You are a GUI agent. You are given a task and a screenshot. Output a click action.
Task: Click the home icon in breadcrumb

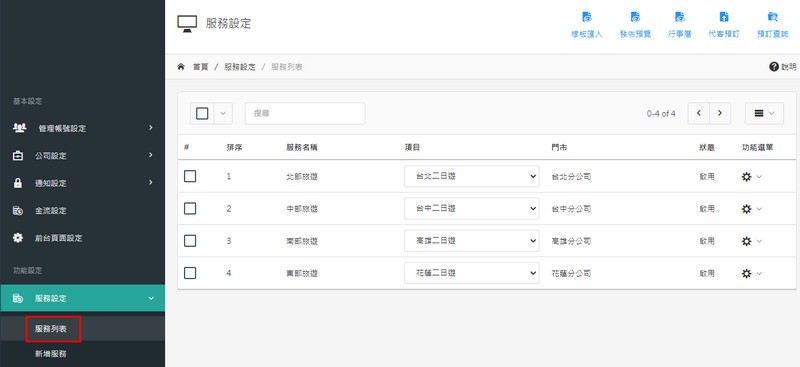click(181, 67)
